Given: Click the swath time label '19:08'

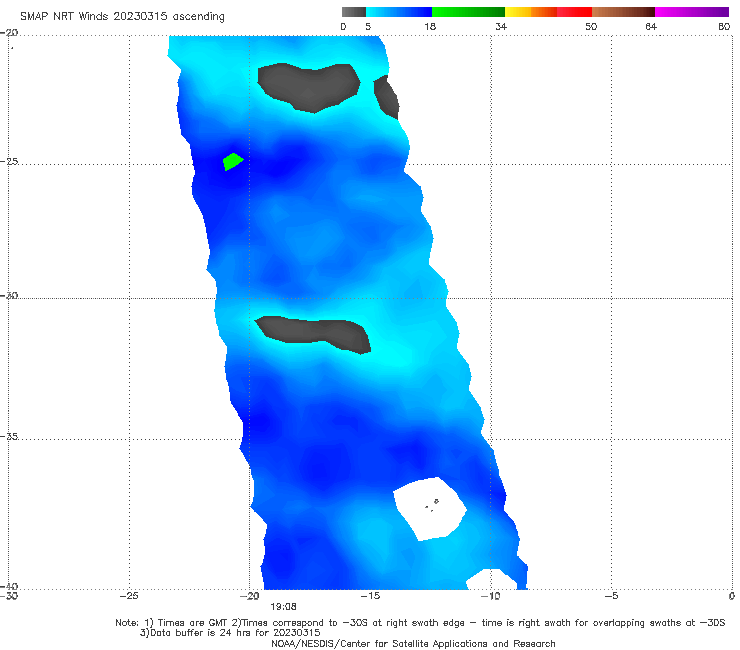Looking at the screenshot, I should point(283,607).
